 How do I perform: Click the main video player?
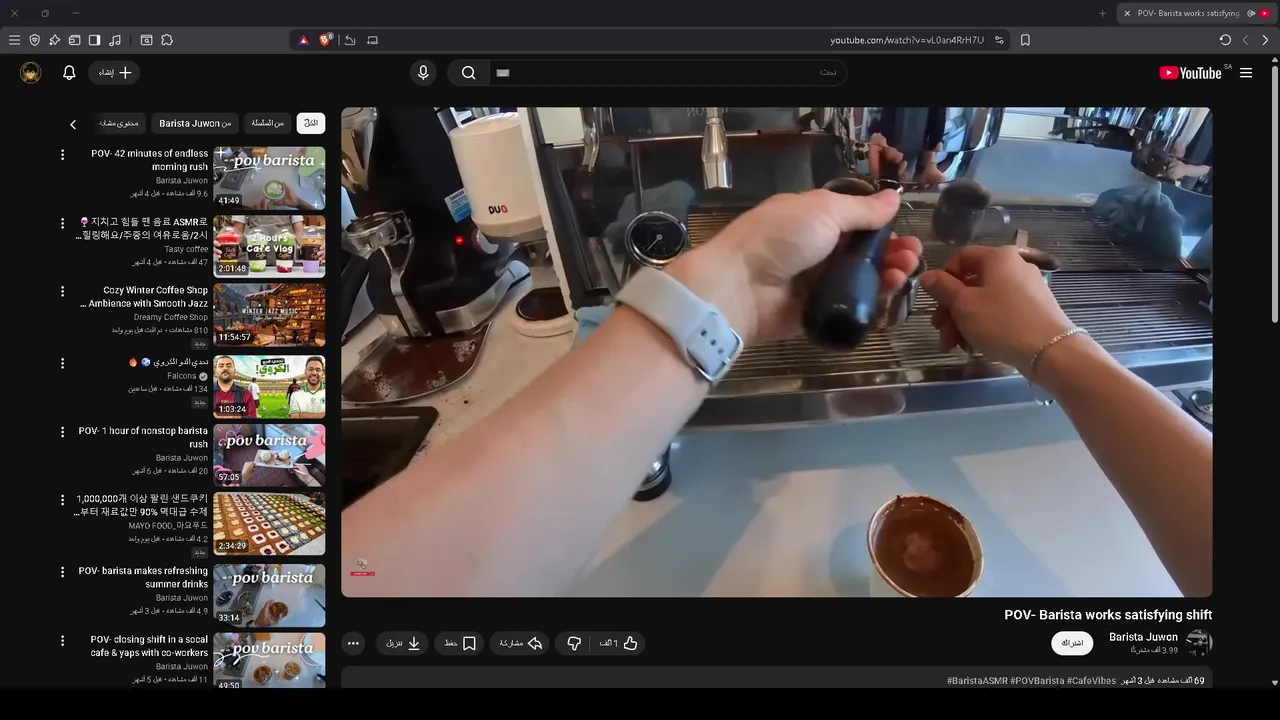pos(777,352)
